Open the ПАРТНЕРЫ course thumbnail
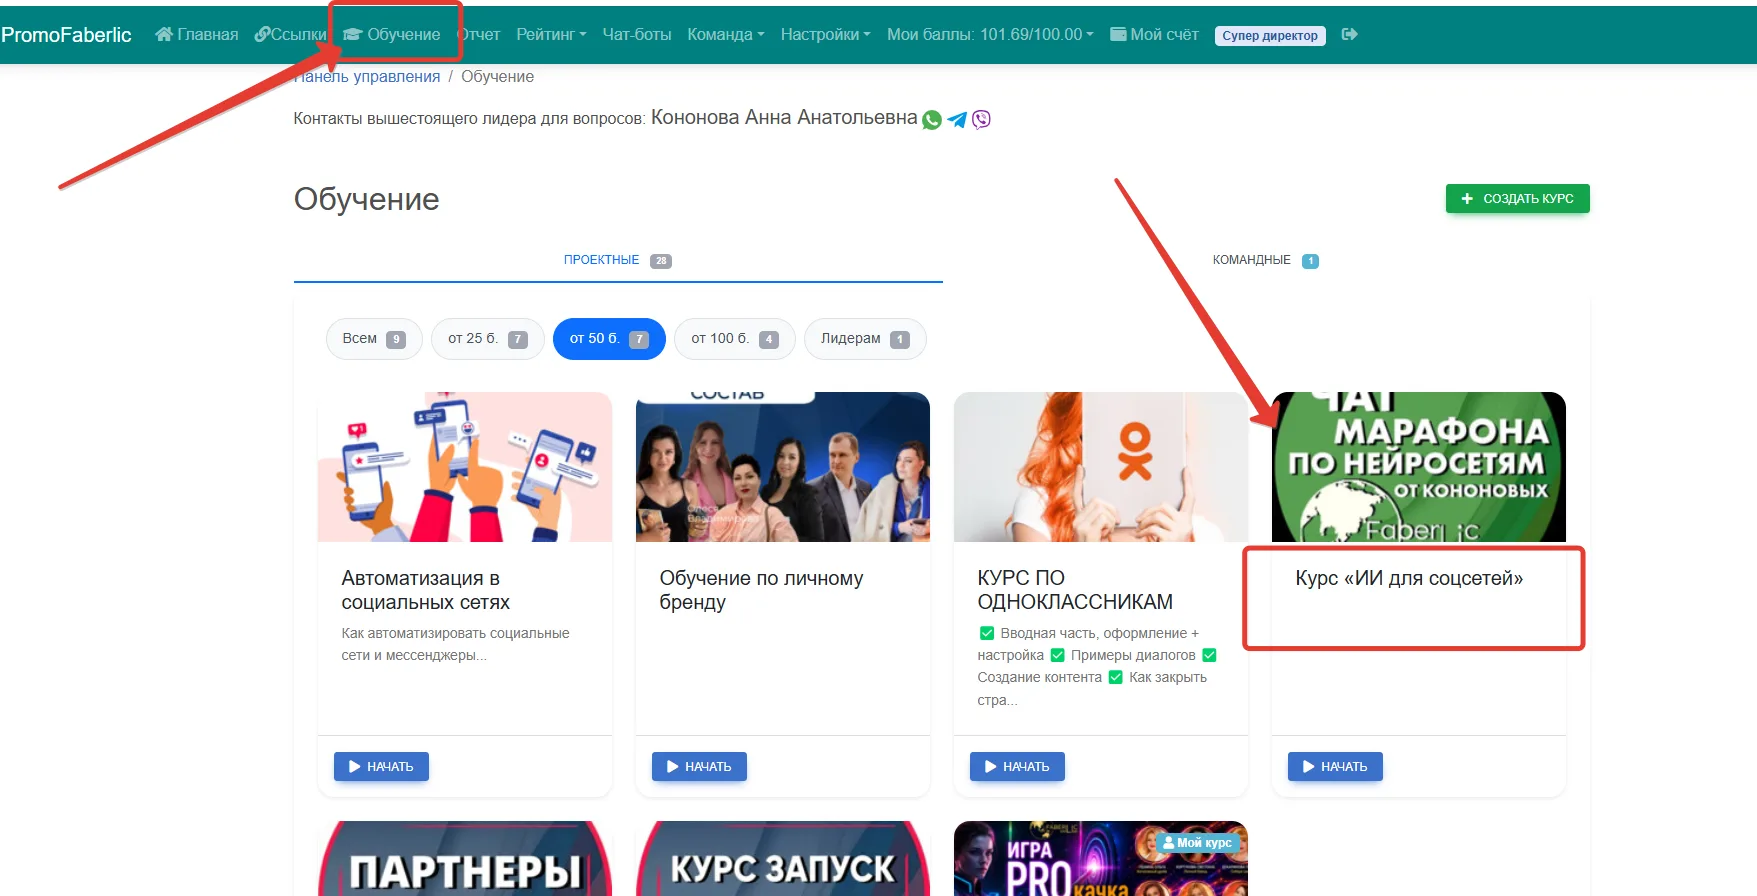Screen dimensions: 1757x896 (x=465, y=859)
